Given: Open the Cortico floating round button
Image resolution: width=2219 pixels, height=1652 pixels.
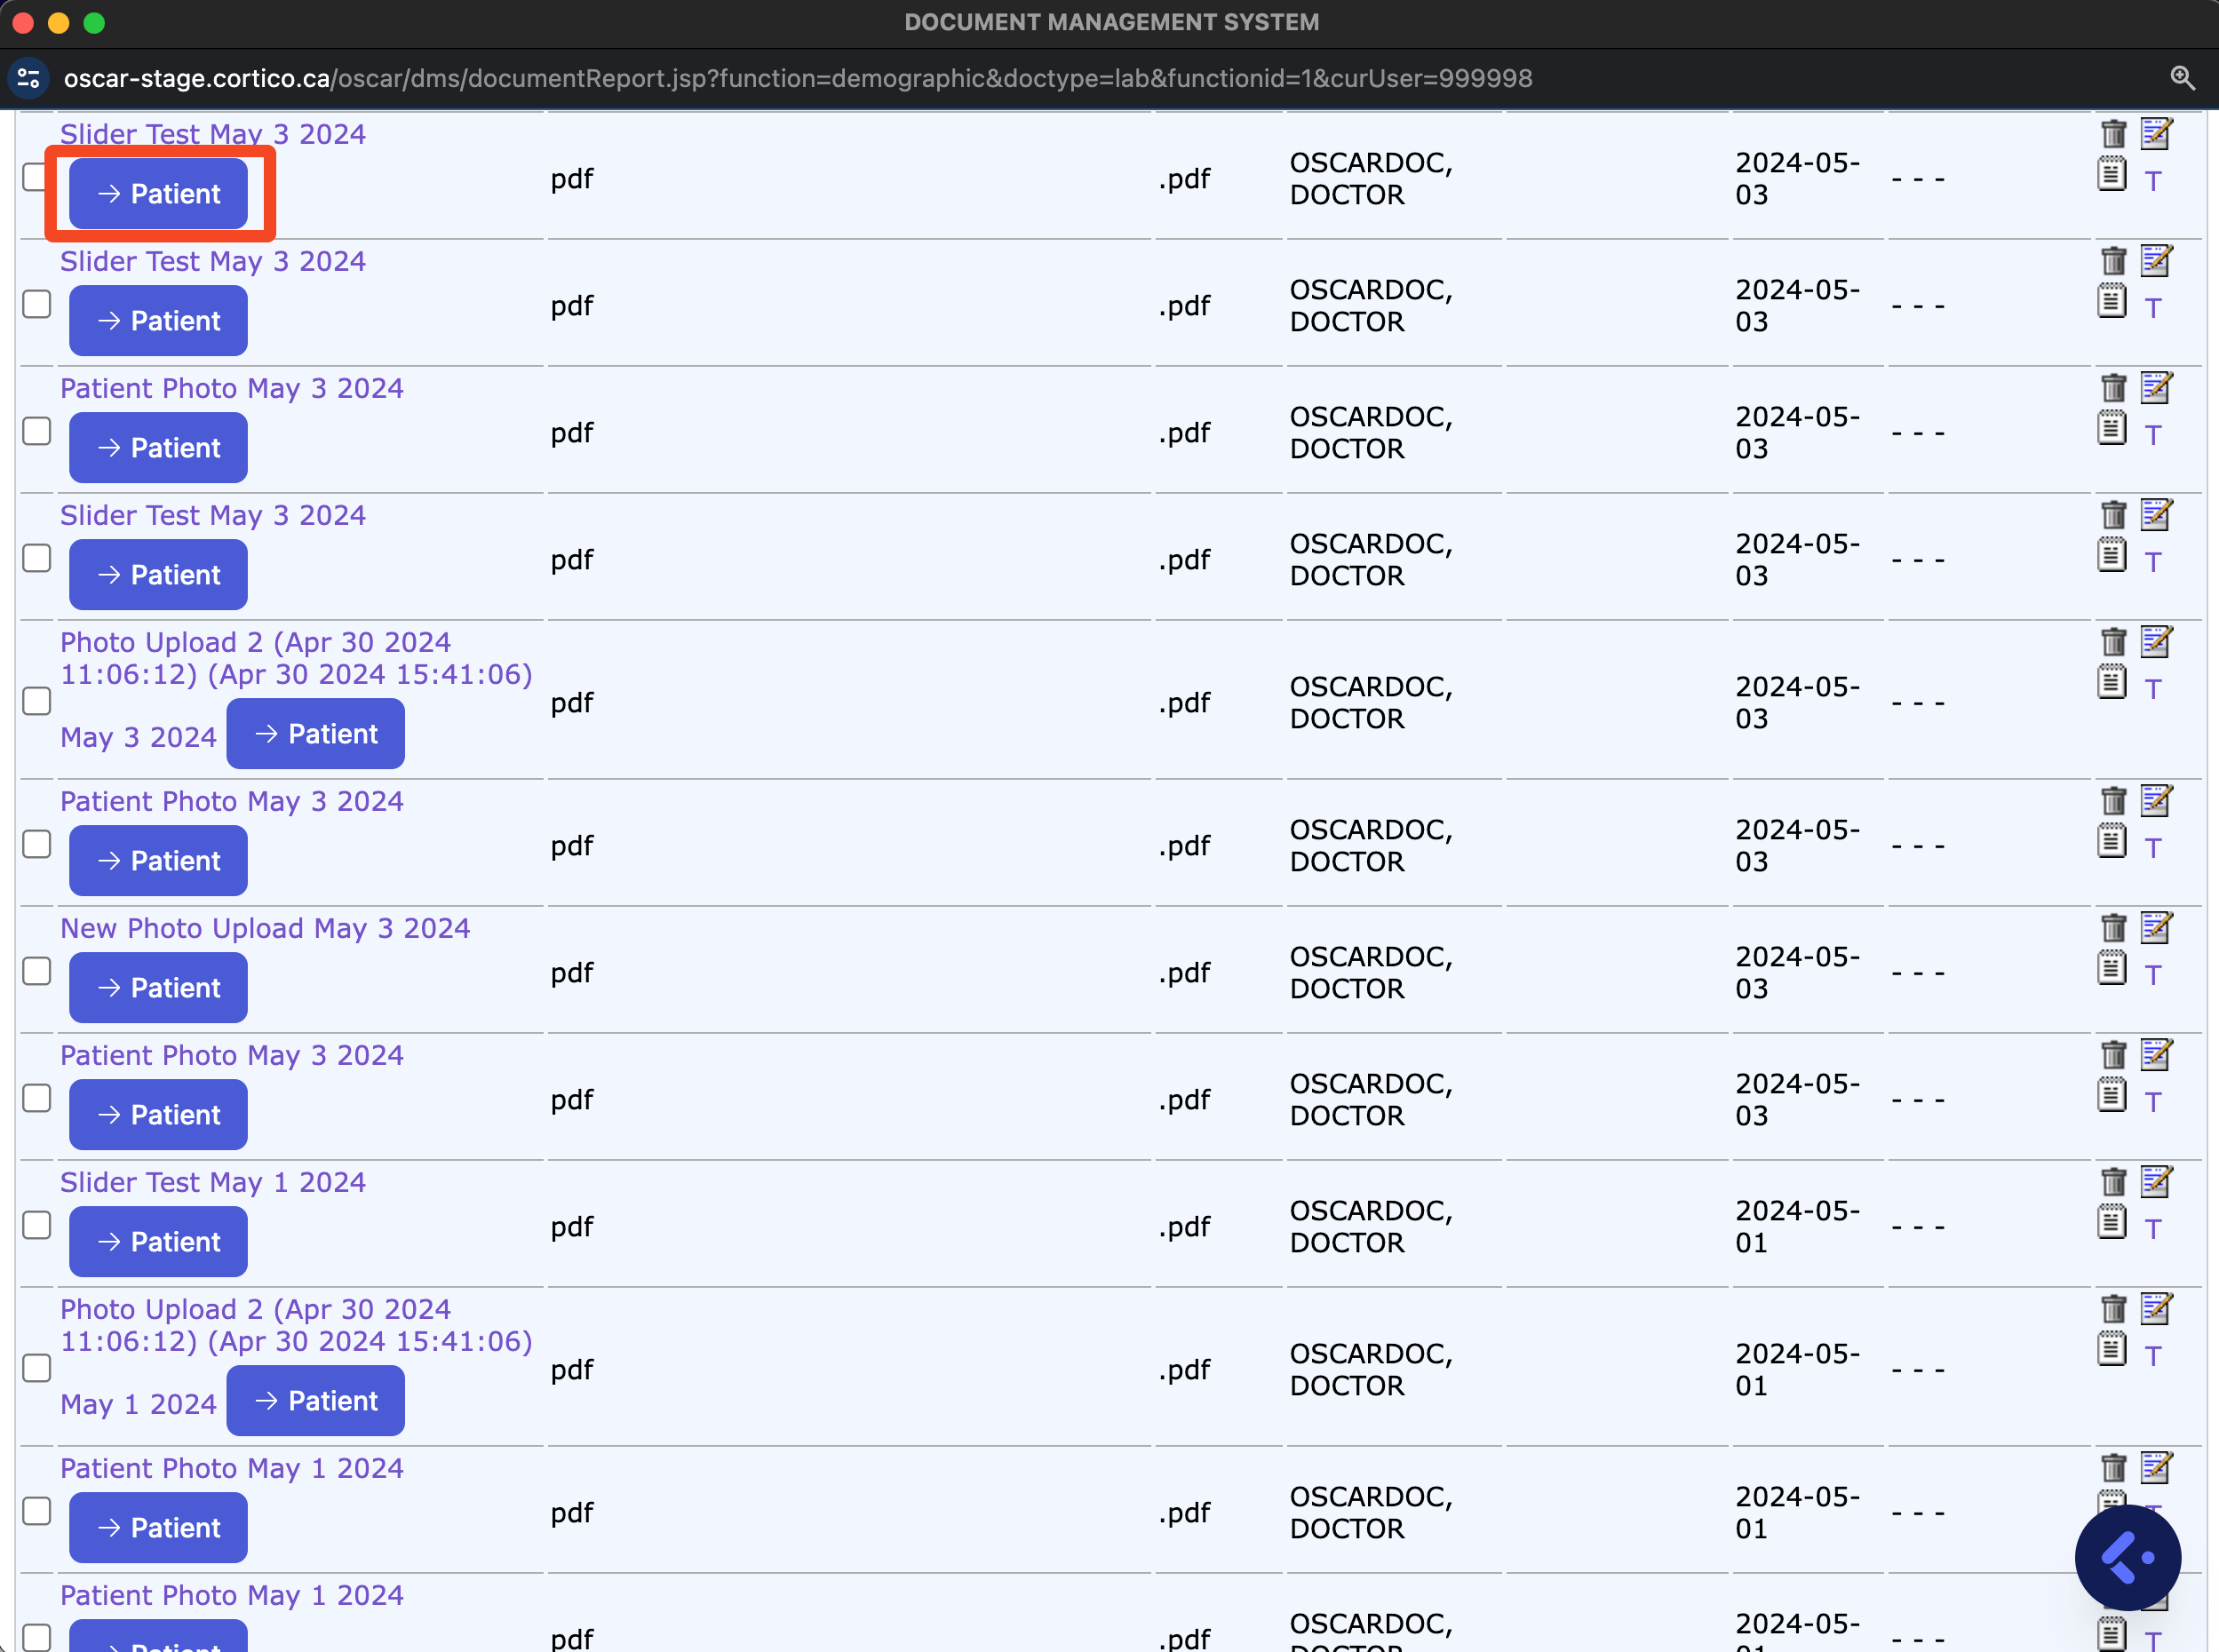Looking at the screenshot, I should 2127,1556.
